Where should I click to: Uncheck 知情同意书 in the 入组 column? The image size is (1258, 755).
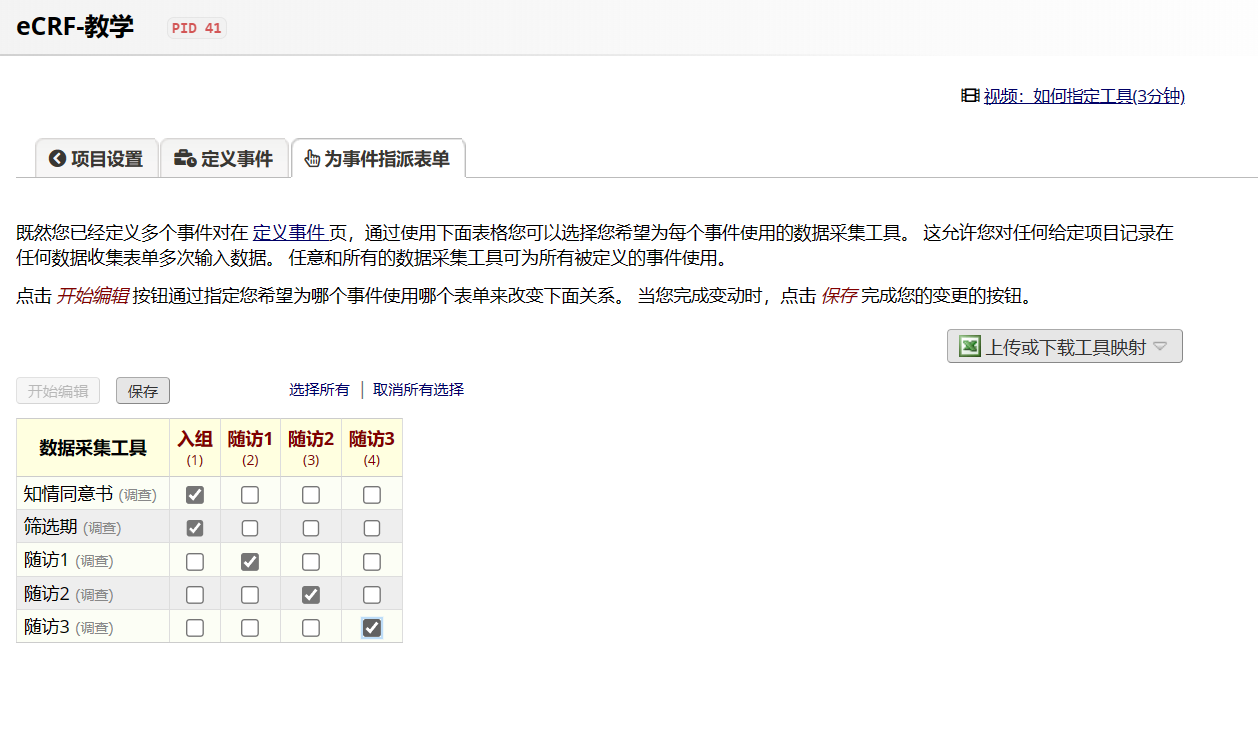[194, 493]
